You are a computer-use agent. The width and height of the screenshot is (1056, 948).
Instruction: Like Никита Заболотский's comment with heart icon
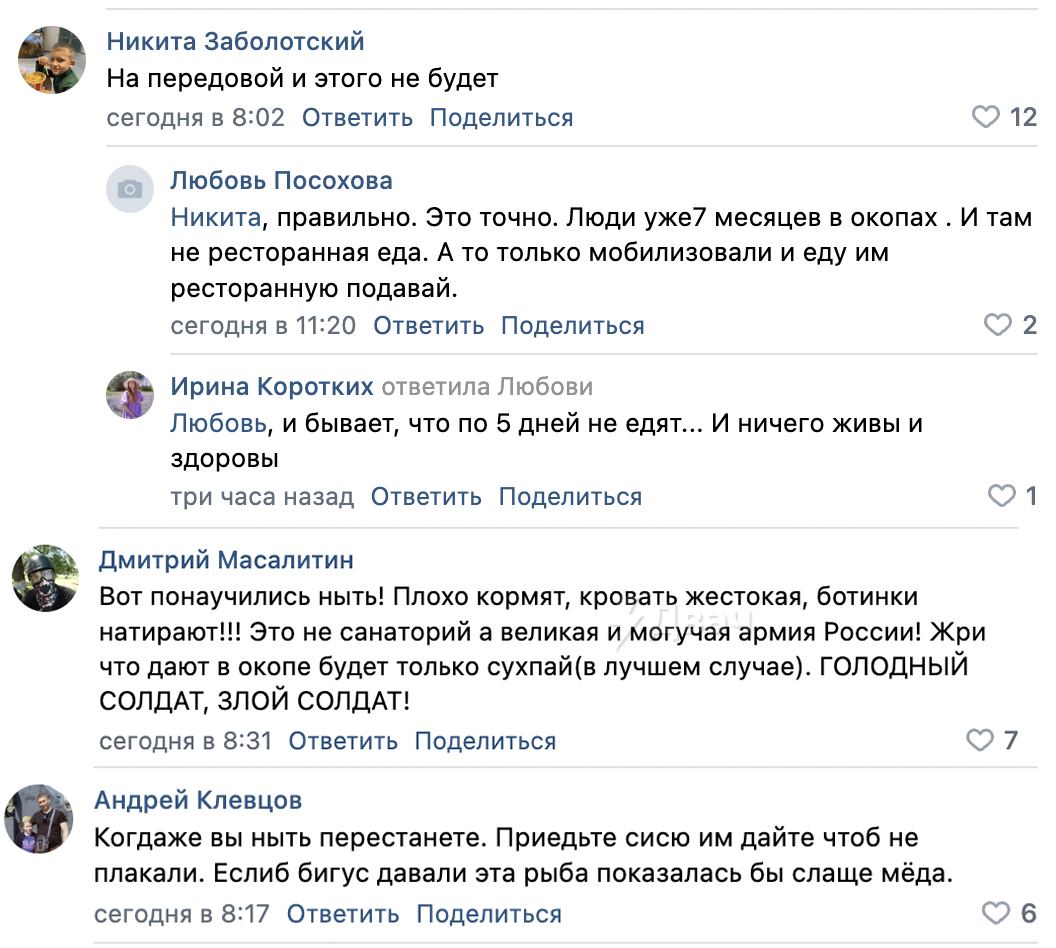(x=985, y=117)
